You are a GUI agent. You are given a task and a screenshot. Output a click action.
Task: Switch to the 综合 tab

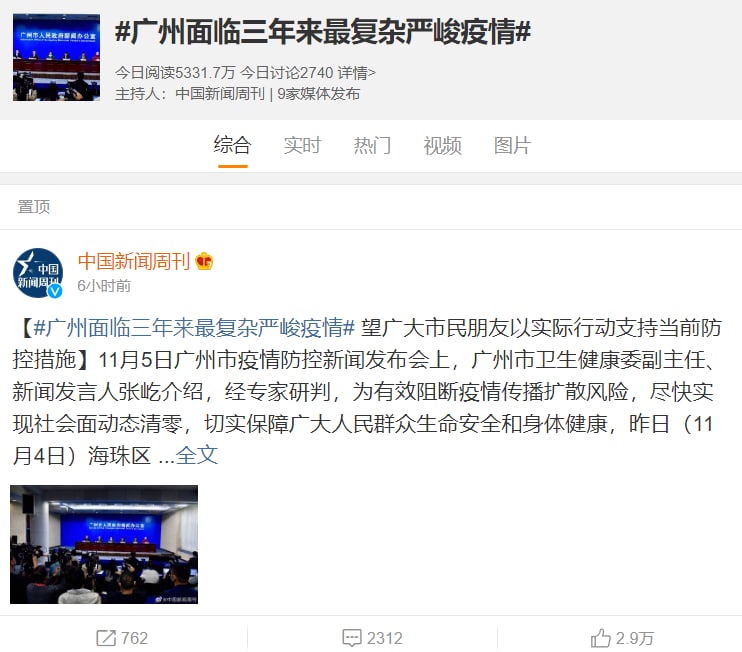[232, 145]
